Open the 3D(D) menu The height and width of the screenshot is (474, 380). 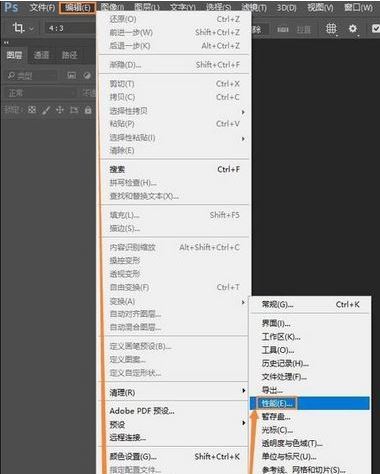(x=286, y=7)
